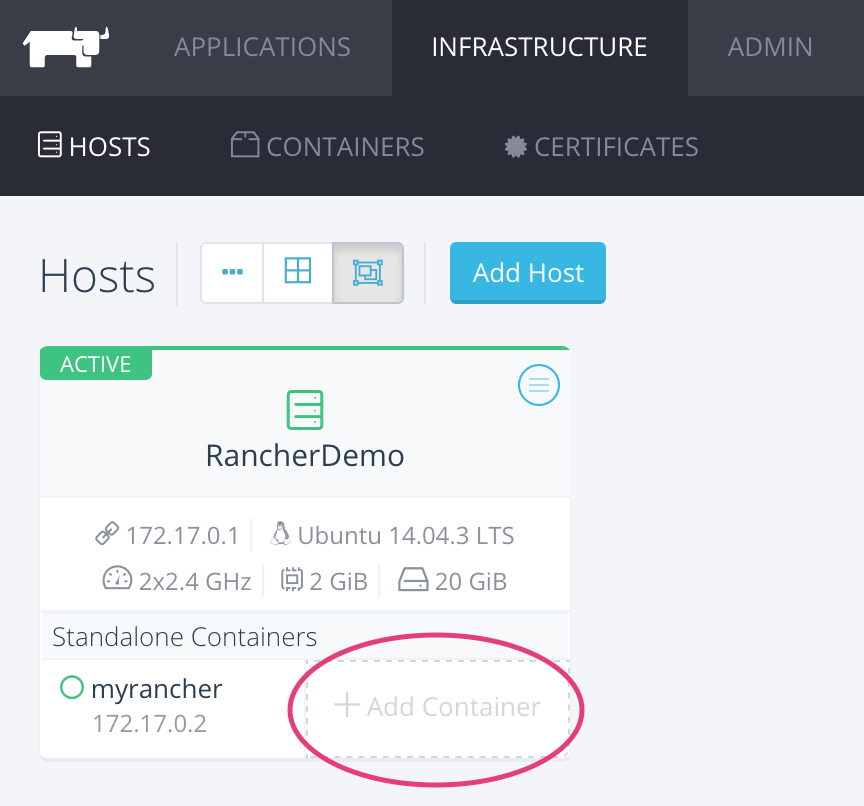The height and width of the screenshot is (806, 864).
Task: Open the Certificates tab
Action: point(601,147)
